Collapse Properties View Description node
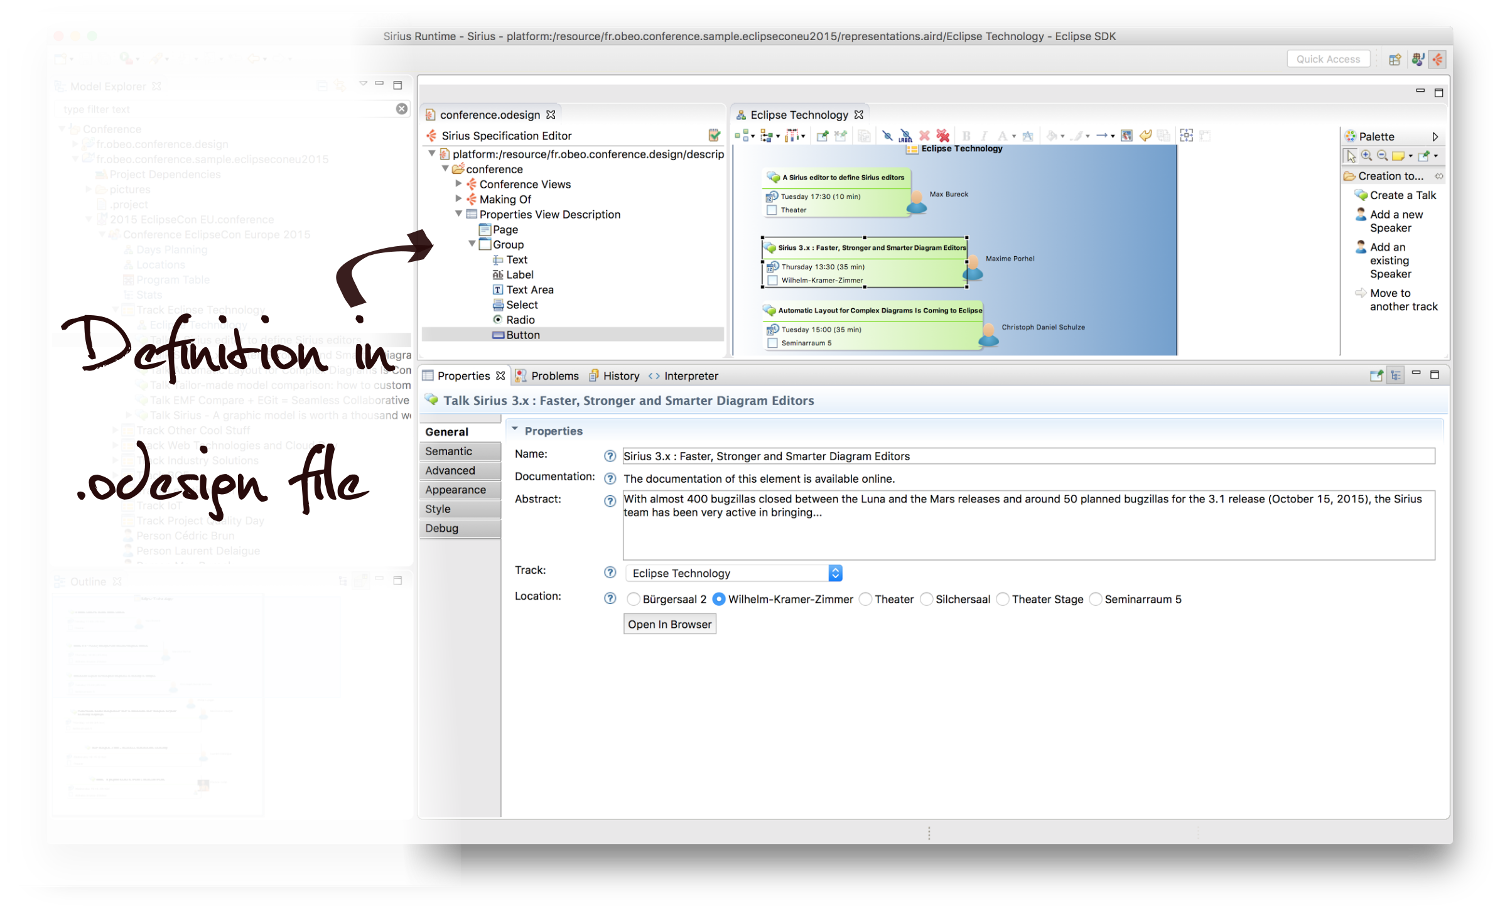Viewport: 1500px width, 911px height. 459,214
